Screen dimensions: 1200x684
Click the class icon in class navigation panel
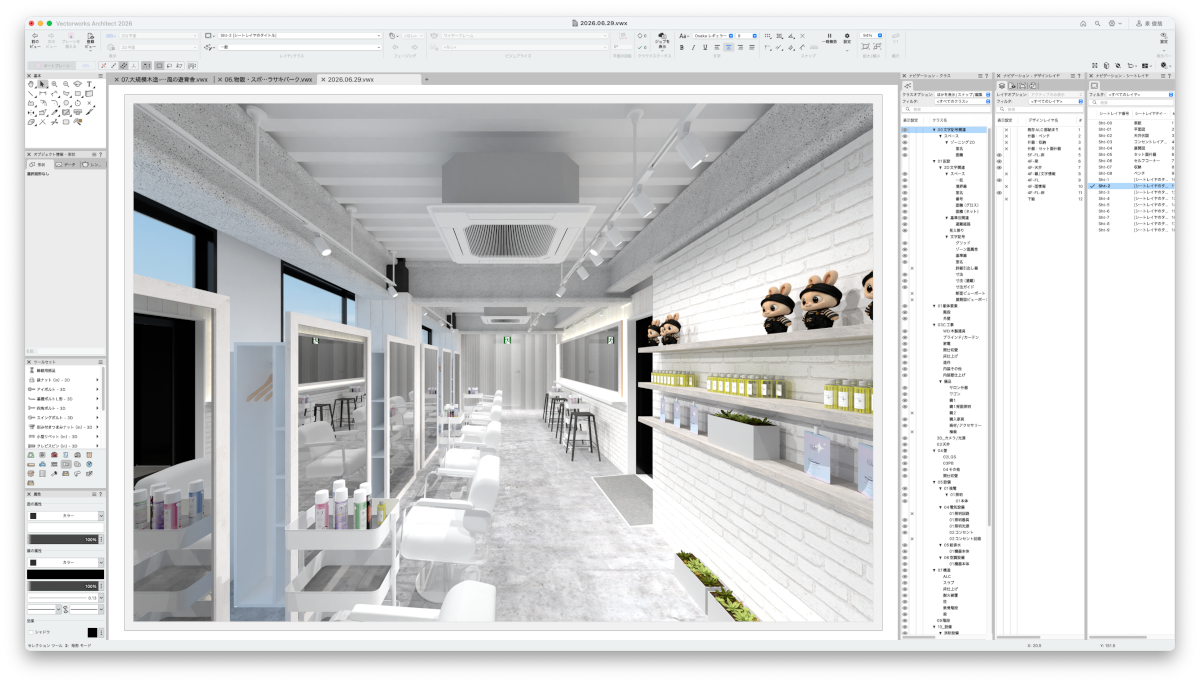click(x=907, y=86)
